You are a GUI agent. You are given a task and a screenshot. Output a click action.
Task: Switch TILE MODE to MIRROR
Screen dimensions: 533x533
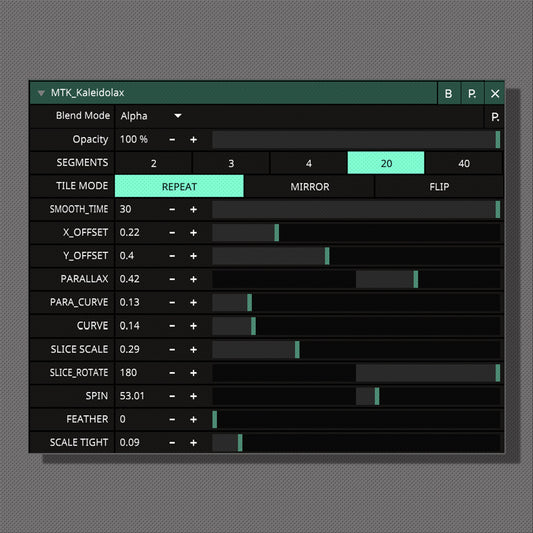click(x=309, y=187)
